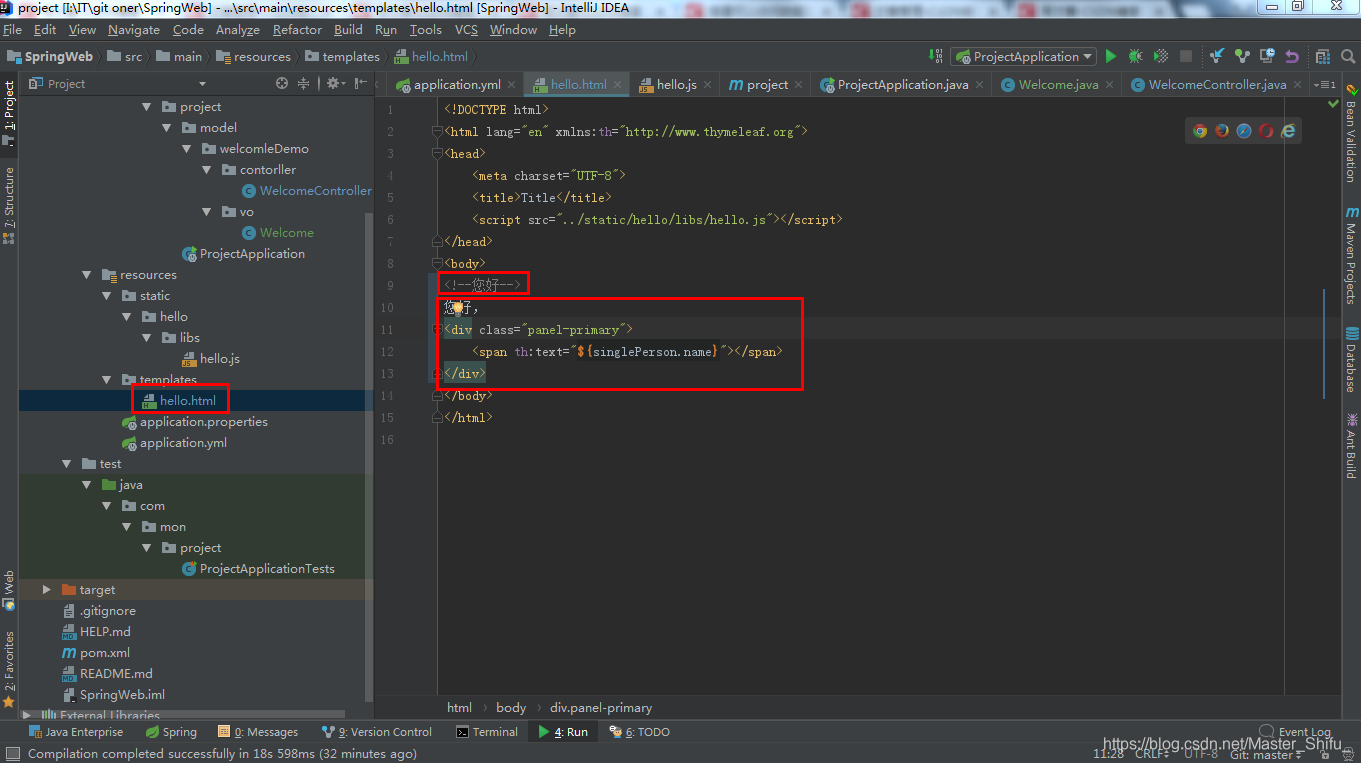This screenshot has height=763, width=1361.
Task: Click the Build project arrow icon
Action: click(936, 57)
